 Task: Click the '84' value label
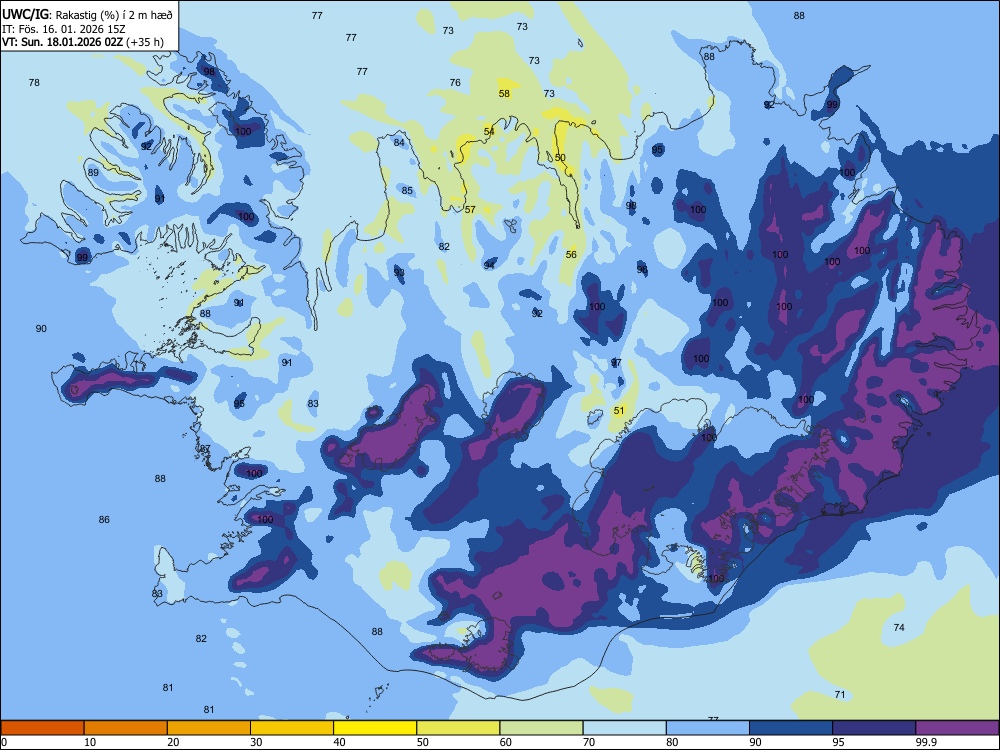pyautogui.click(x=399, y=142)
